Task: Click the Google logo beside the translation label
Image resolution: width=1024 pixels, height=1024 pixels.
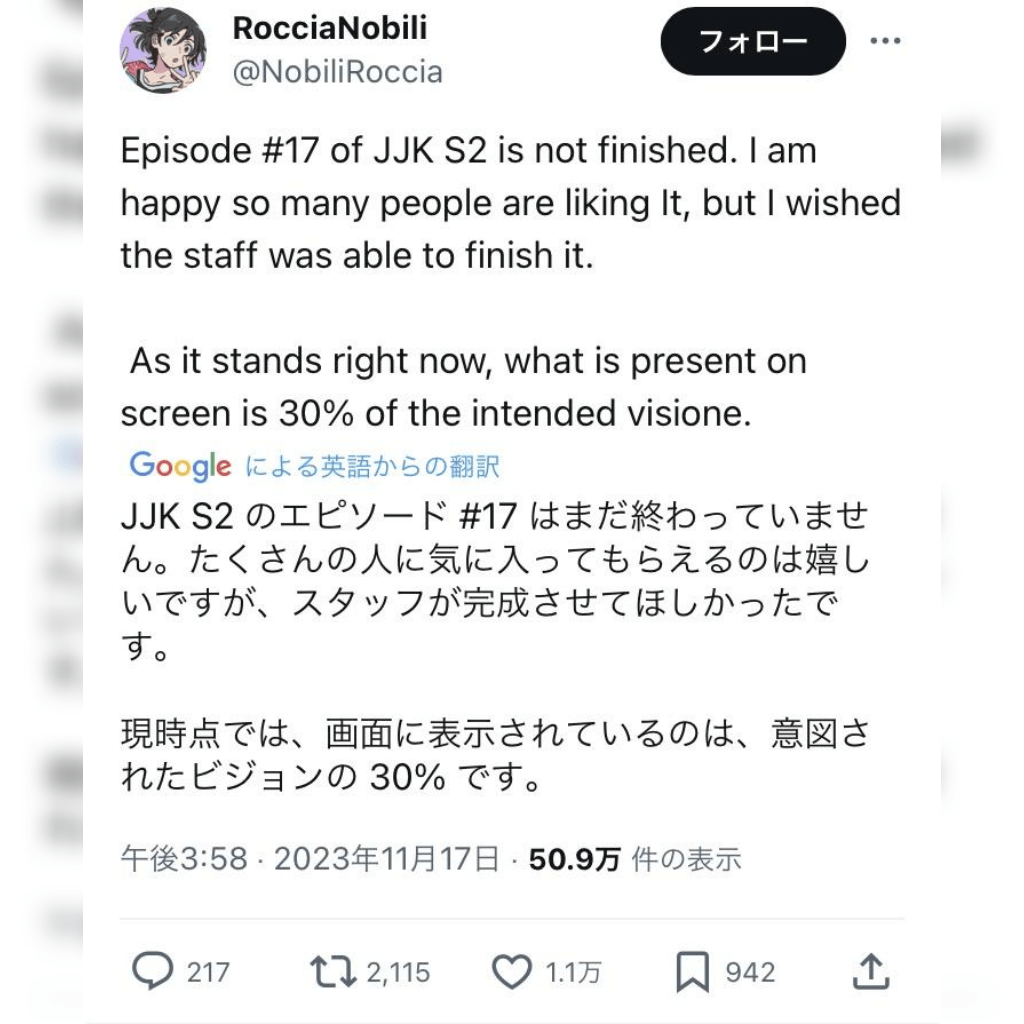Action: [180, 466]
